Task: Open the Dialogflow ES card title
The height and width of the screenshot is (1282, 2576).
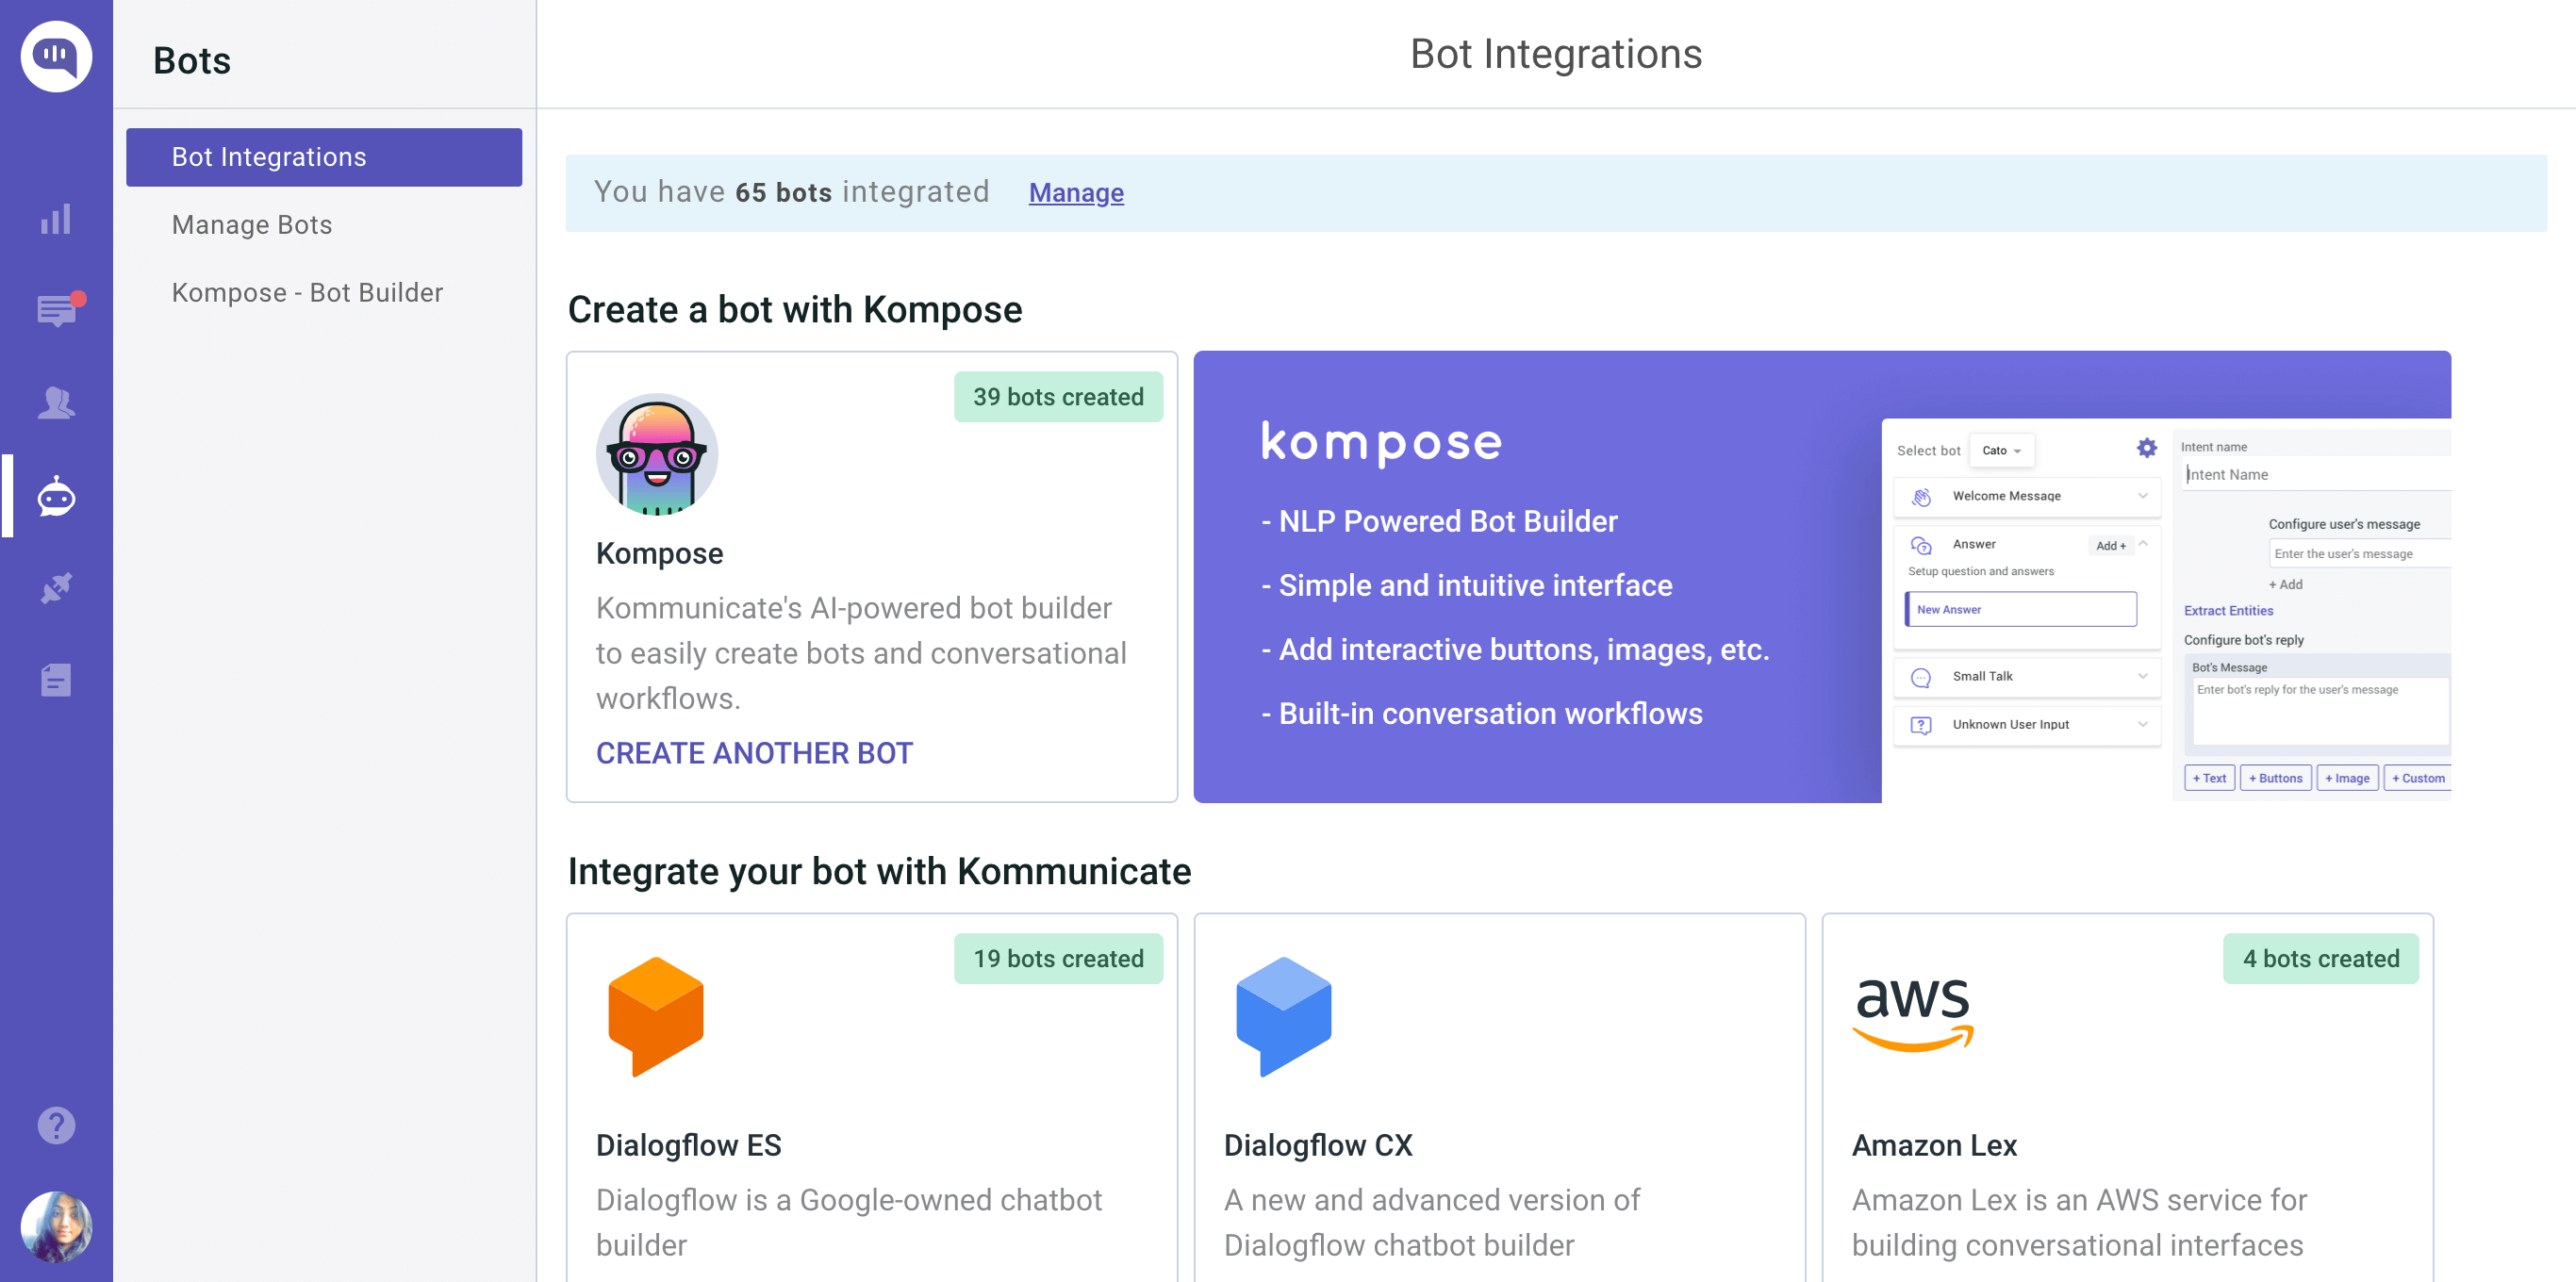Action: pos(688,1145)
